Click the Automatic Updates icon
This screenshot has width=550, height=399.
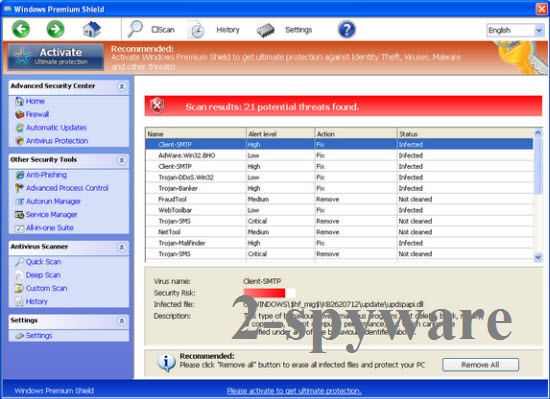point(20,128)
